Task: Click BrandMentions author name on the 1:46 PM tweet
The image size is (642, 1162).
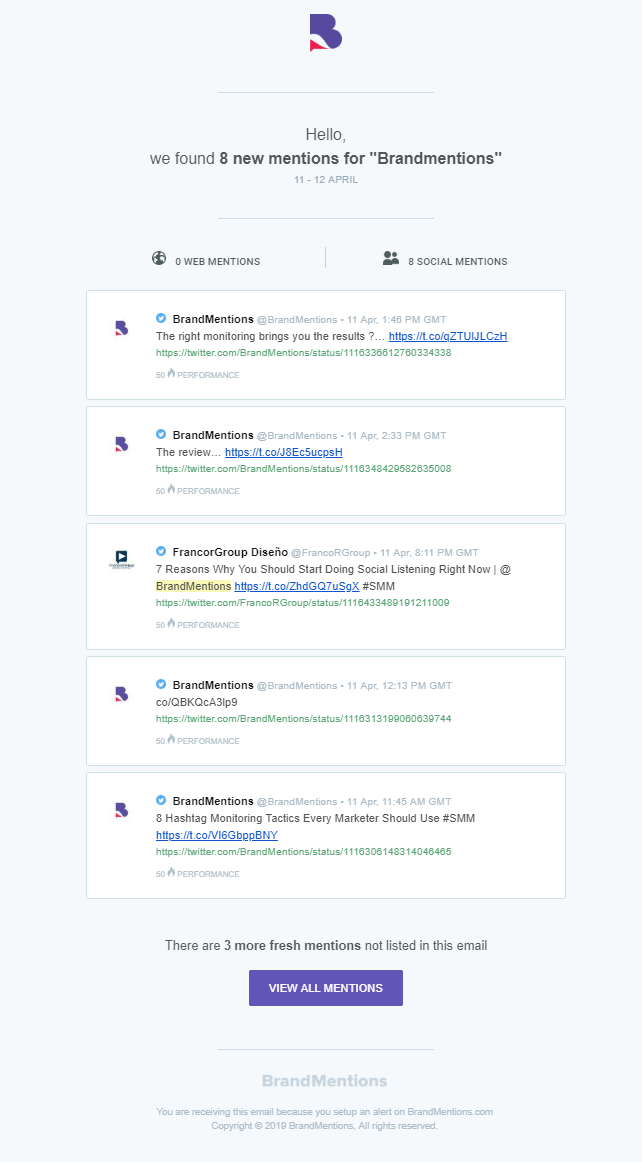Action: (x=213, y=319)
